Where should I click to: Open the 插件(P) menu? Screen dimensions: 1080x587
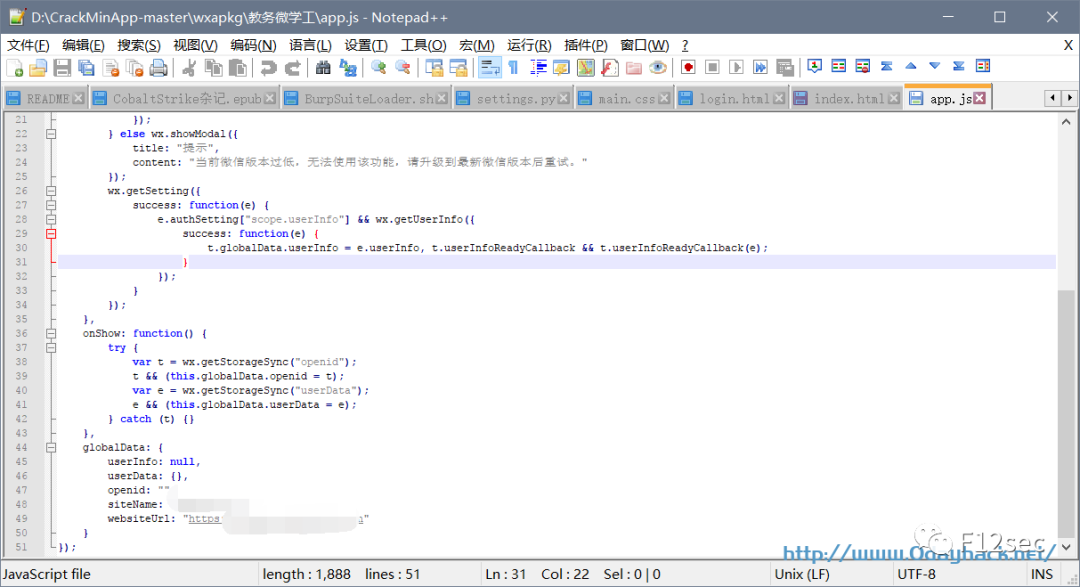click(585, 45)
